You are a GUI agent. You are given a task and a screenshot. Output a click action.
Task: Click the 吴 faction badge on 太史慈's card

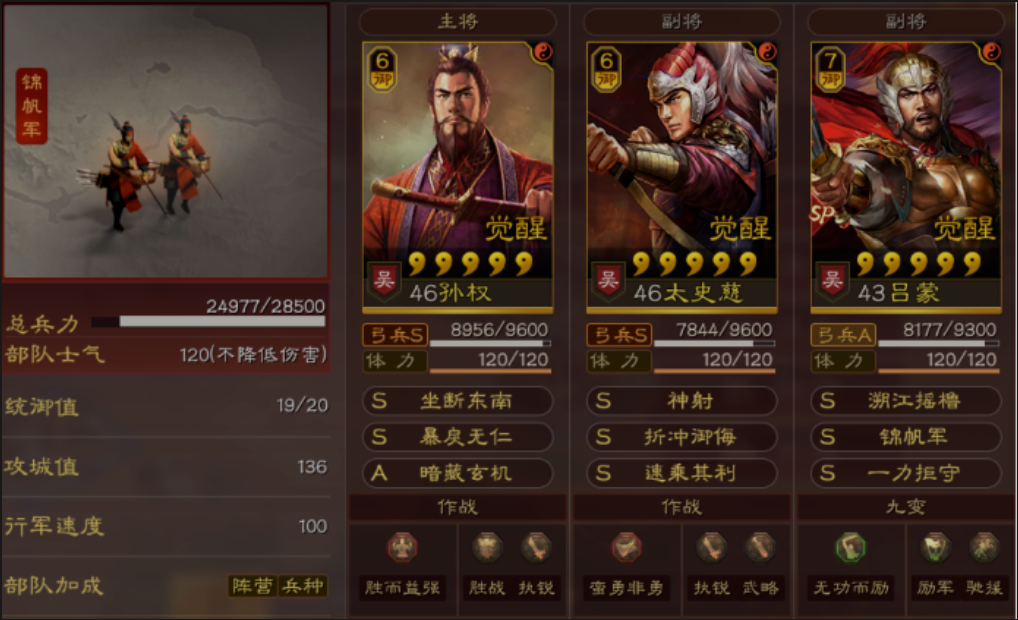pos(608,281)
